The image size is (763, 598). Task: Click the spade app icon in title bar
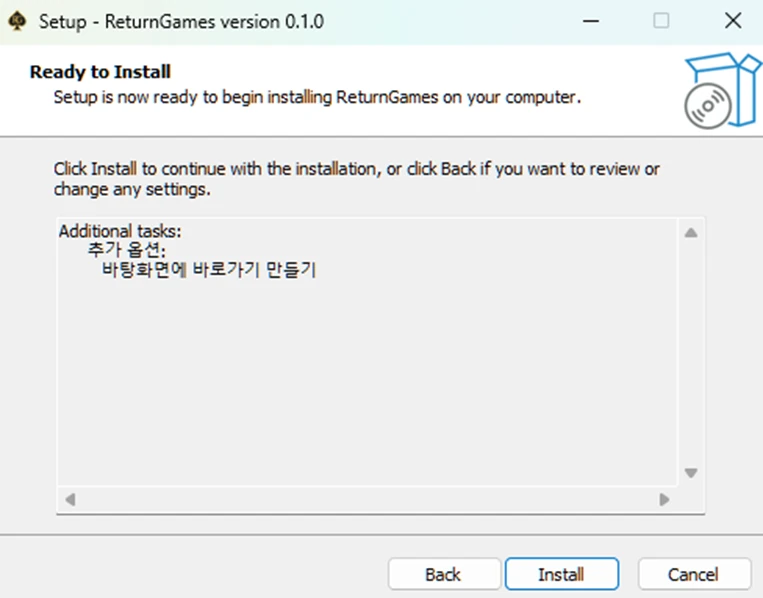pos(18,21)
